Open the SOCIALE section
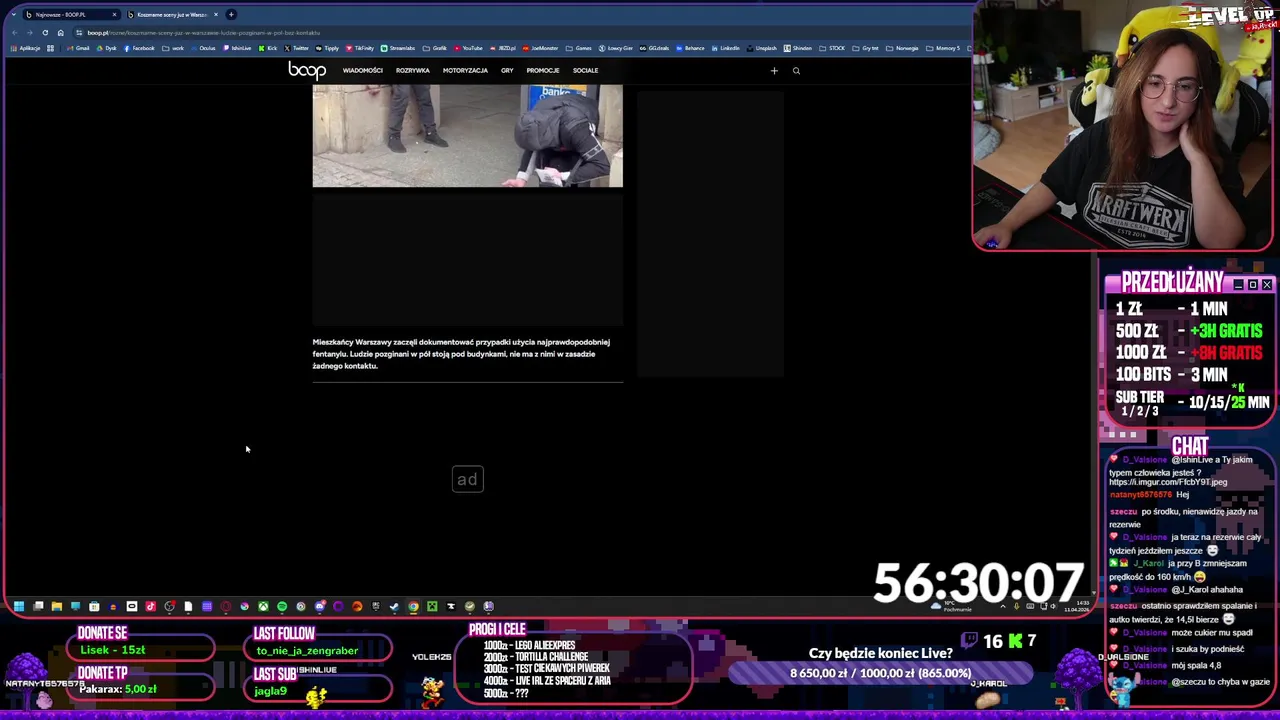 585,70
